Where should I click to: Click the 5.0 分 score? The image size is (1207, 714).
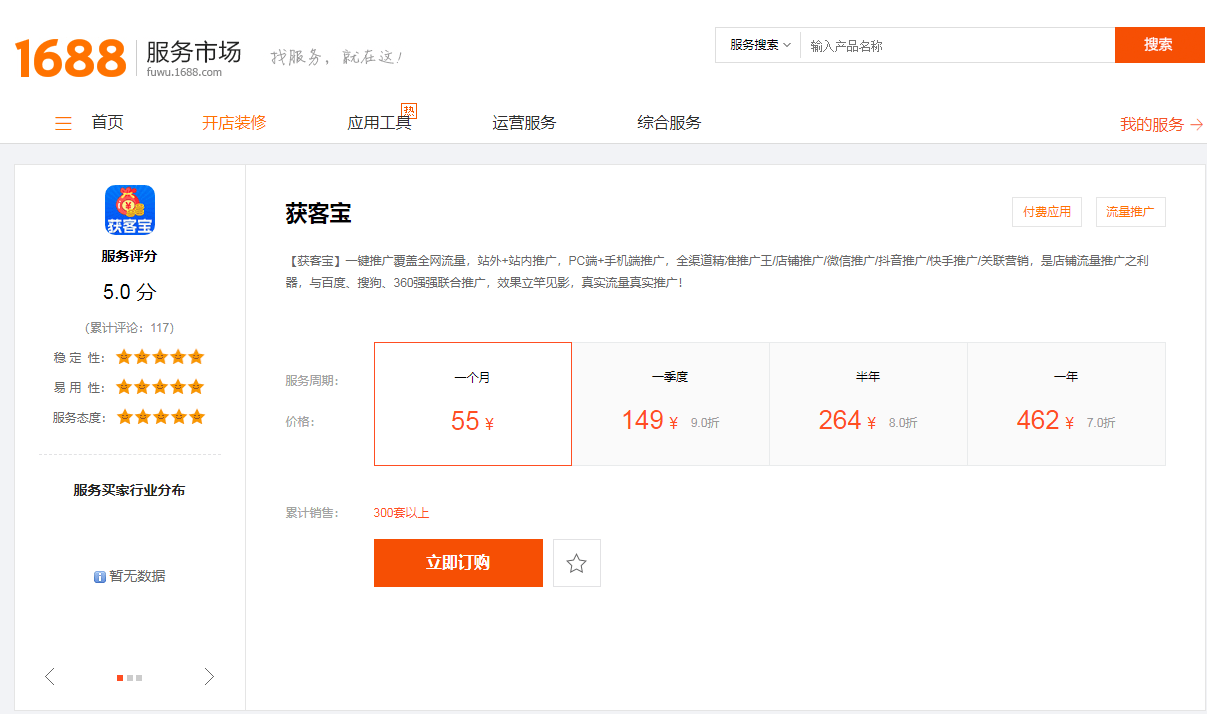tap(130, 293)
